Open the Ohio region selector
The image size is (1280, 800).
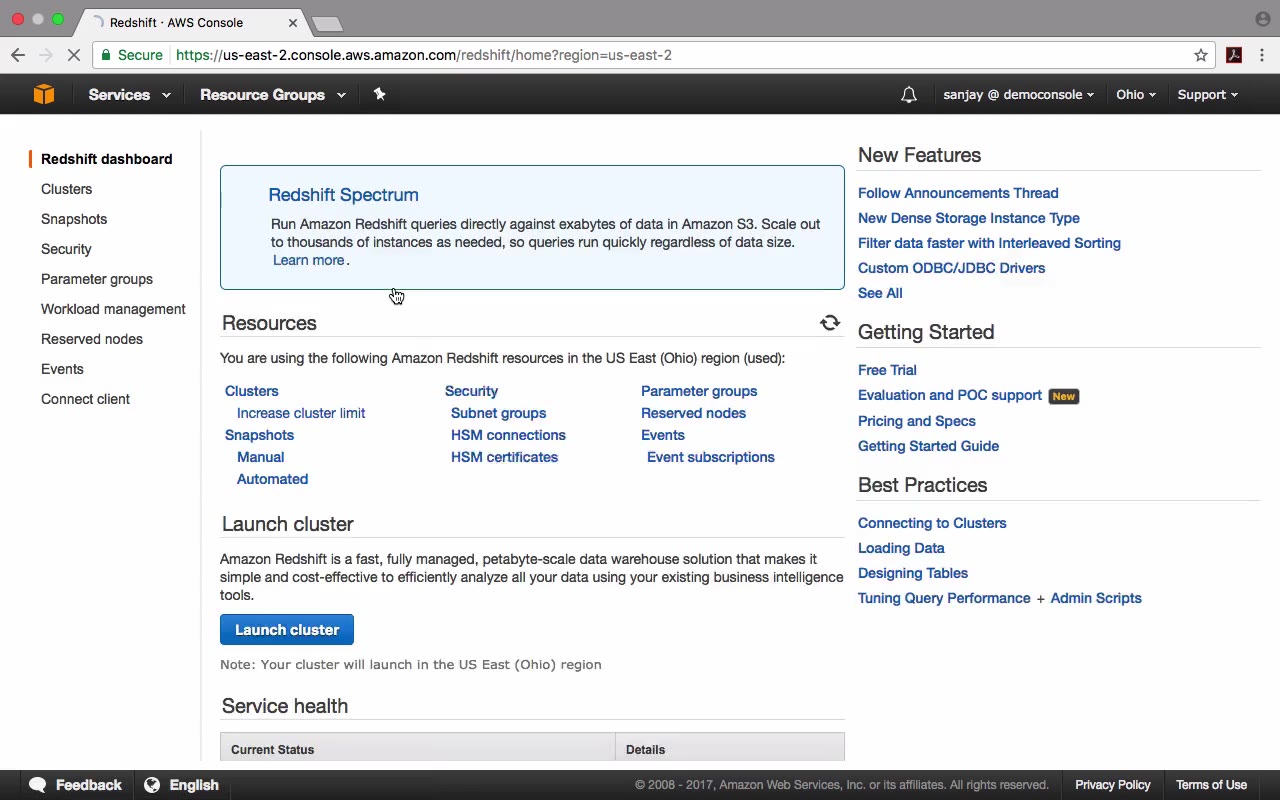click(x=1136, y=95)
